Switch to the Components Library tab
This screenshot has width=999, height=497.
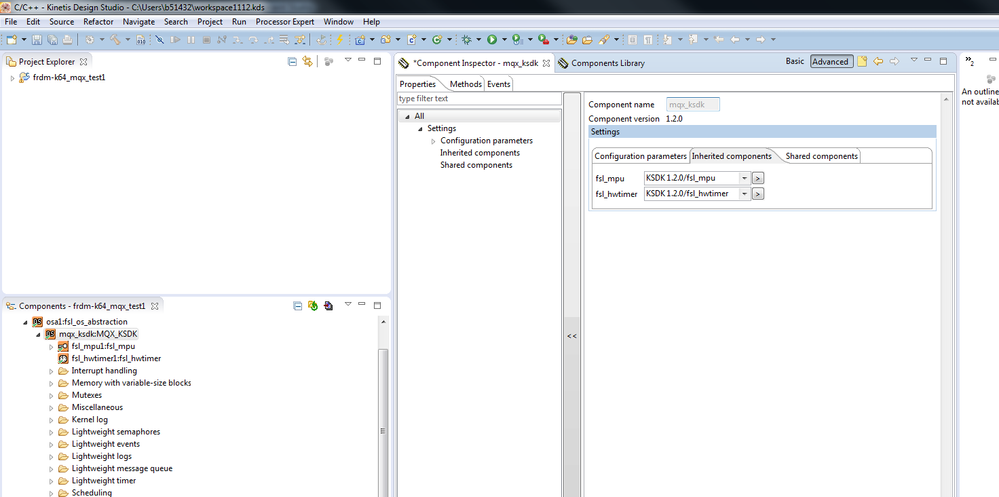tap(601, 63)
